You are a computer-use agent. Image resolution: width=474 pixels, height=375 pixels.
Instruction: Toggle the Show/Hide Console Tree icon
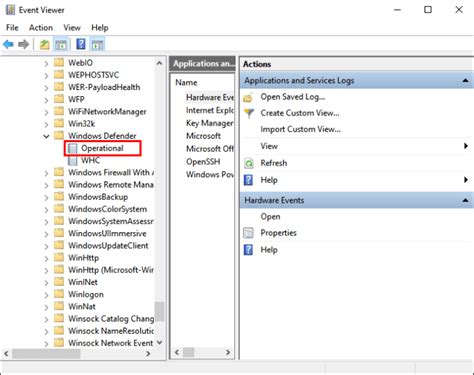point(61,44)
